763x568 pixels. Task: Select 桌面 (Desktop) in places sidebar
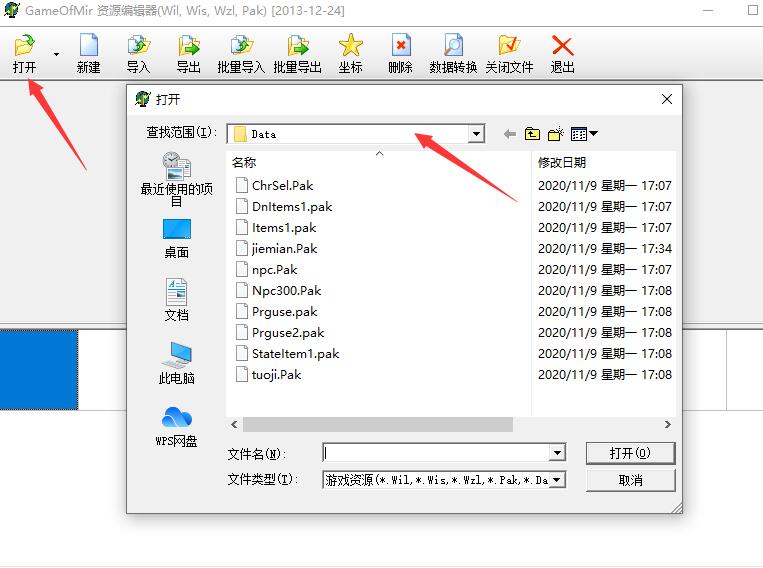(177, 238)
